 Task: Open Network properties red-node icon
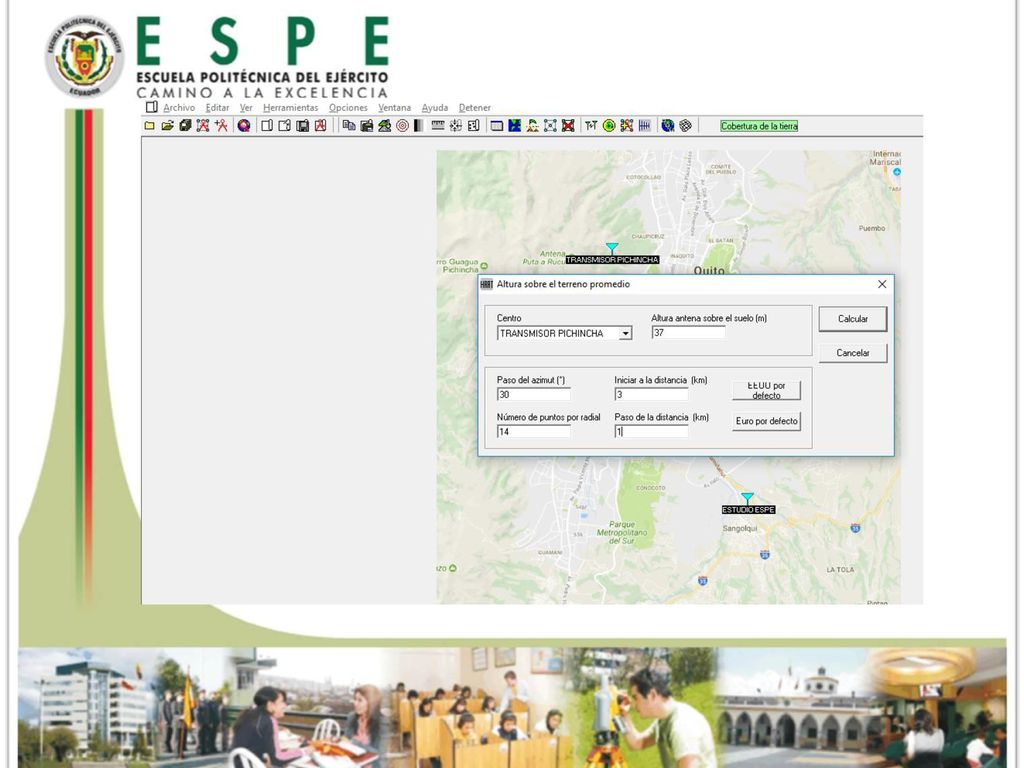coord(203,125)
